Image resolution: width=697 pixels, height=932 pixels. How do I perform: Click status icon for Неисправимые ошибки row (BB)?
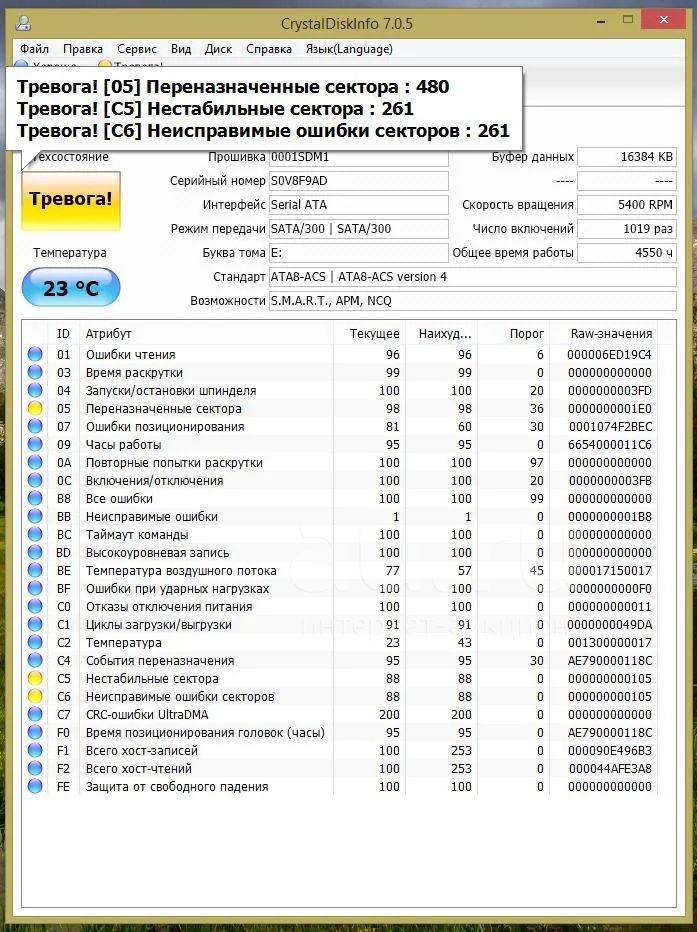pos(35,517)
